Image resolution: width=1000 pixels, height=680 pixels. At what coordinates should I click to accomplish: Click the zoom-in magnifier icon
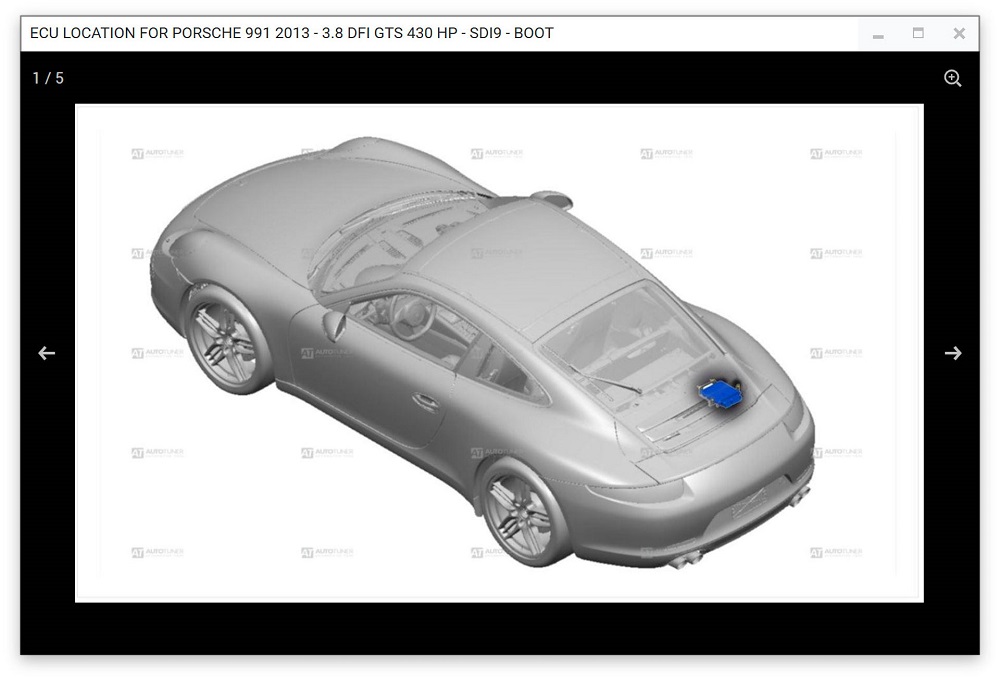tap(952, 78)
